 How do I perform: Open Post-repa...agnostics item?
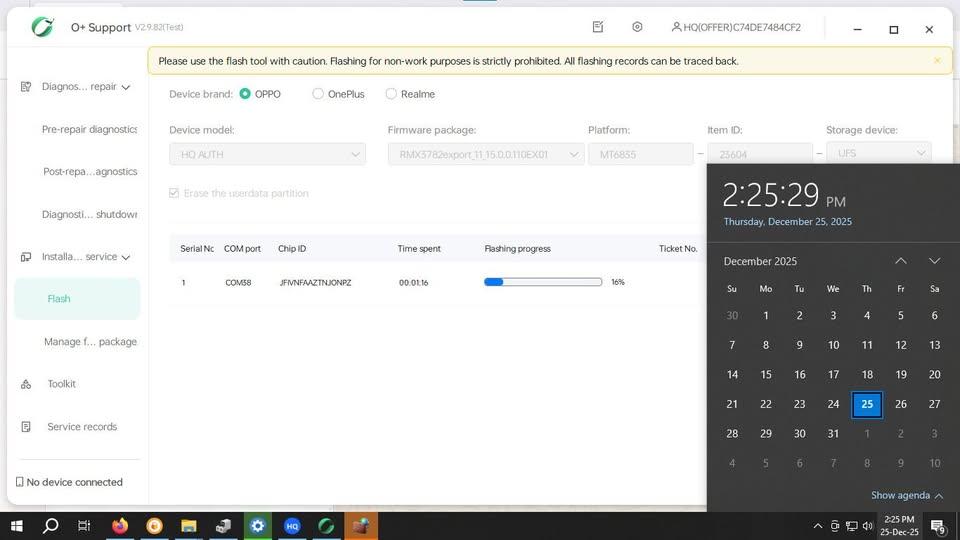click(90, 171)
